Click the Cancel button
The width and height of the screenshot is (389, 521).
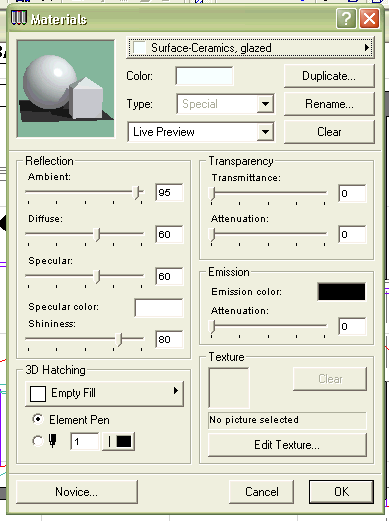pyautogui.click(x=262, y=492)
